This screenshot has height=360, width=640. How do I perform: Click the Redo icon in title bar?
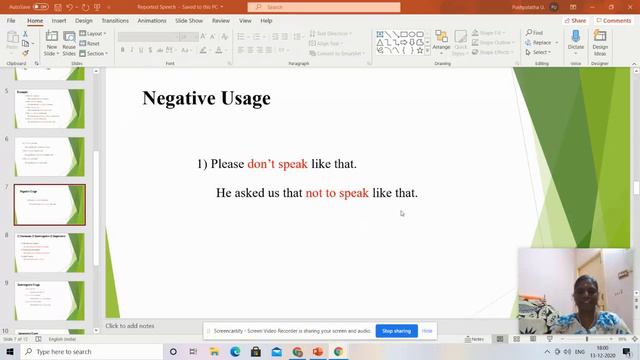click(85, 7)
